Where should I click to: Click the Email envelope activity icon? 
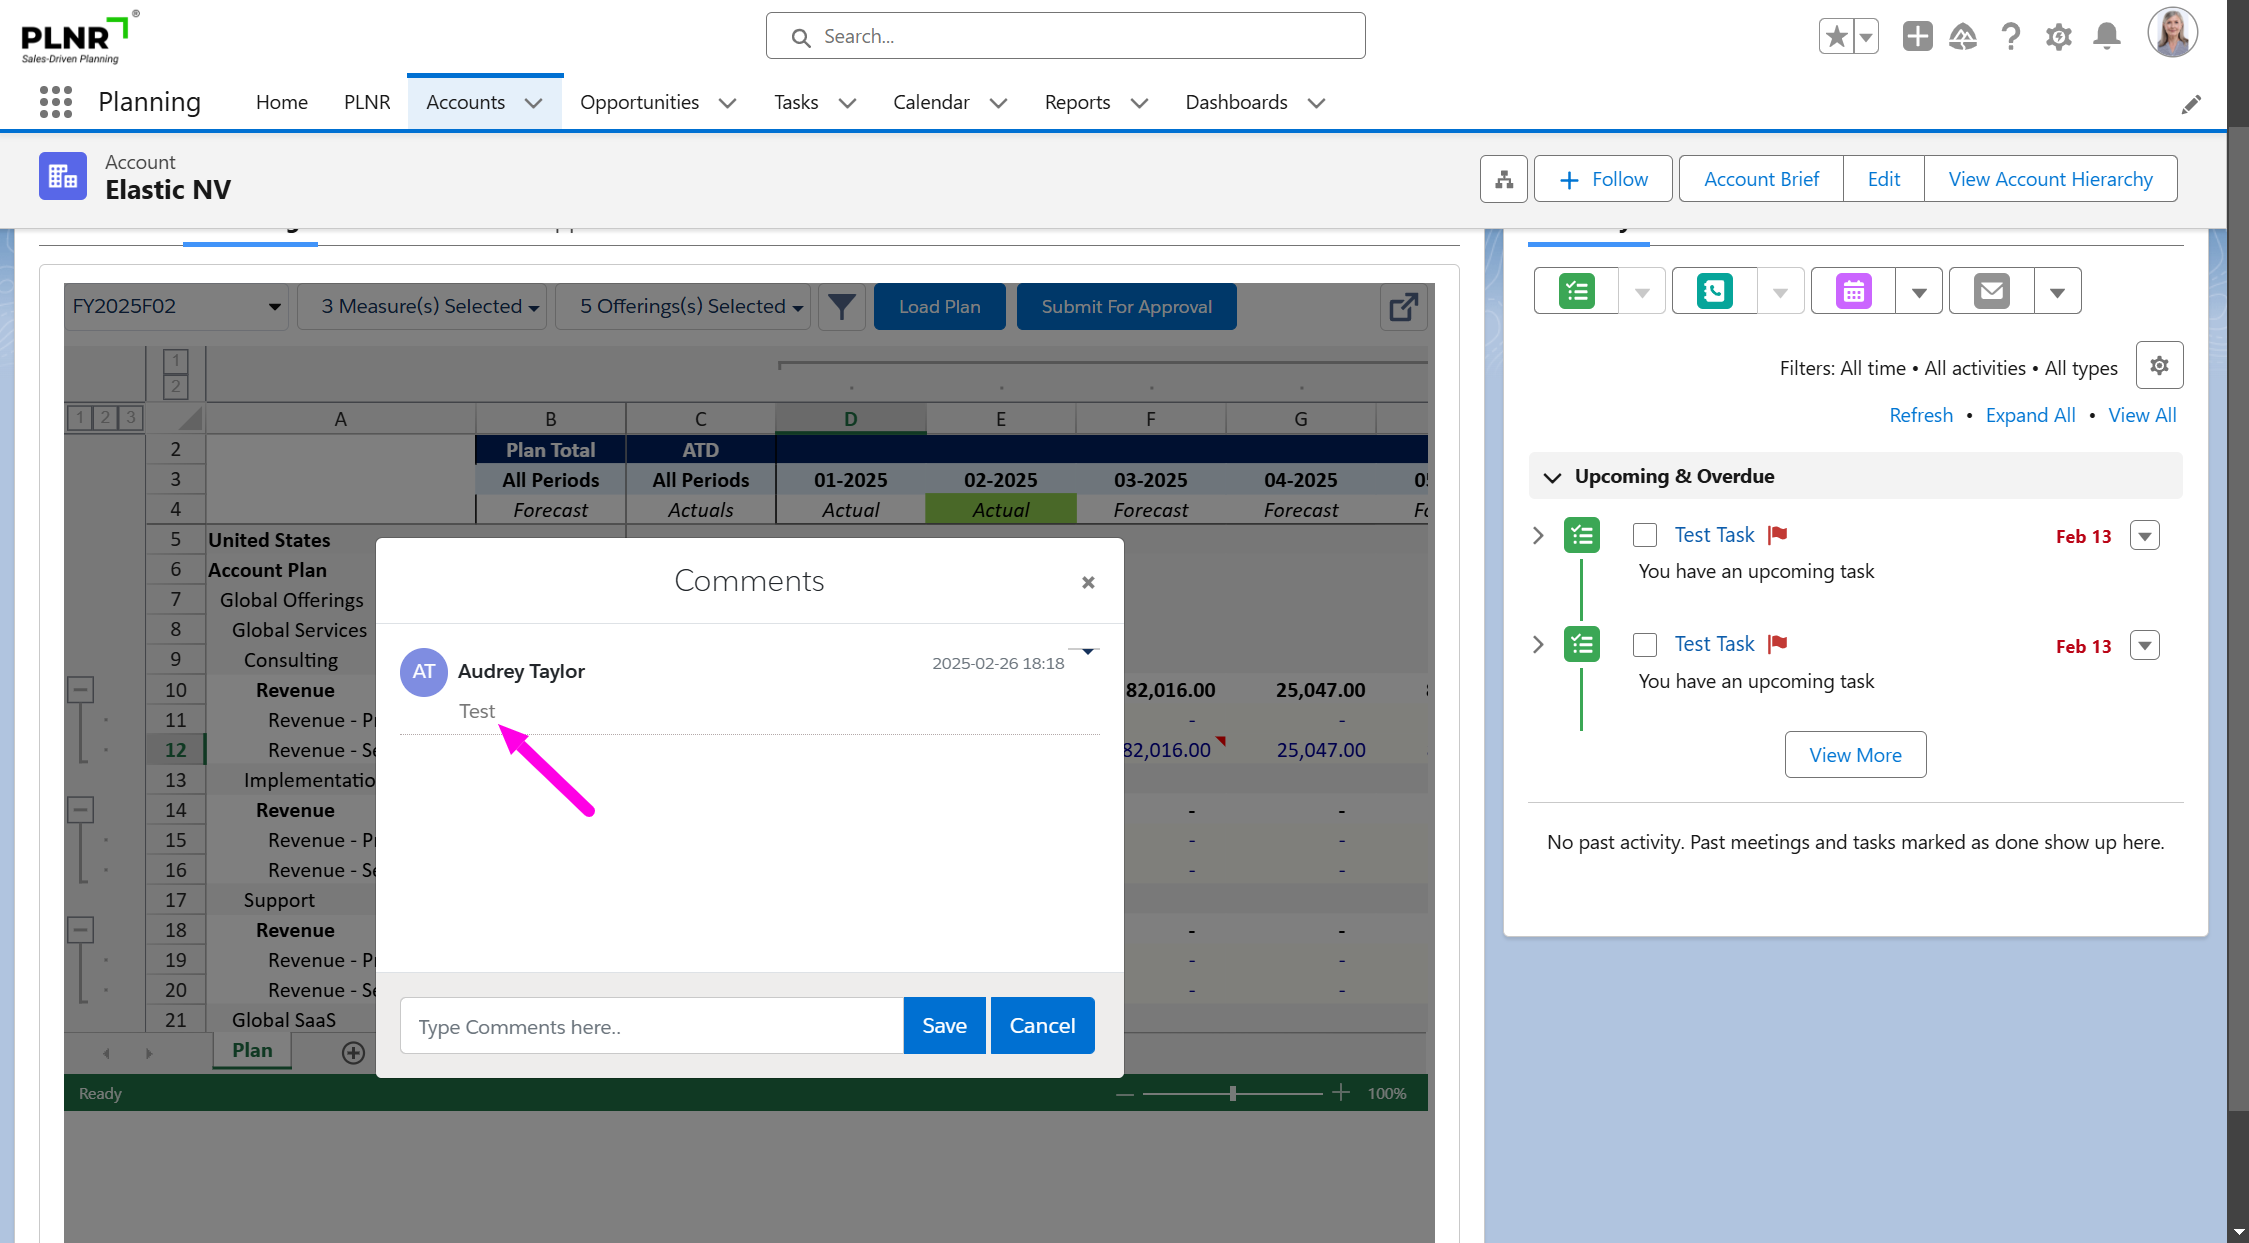(1991, 291)
